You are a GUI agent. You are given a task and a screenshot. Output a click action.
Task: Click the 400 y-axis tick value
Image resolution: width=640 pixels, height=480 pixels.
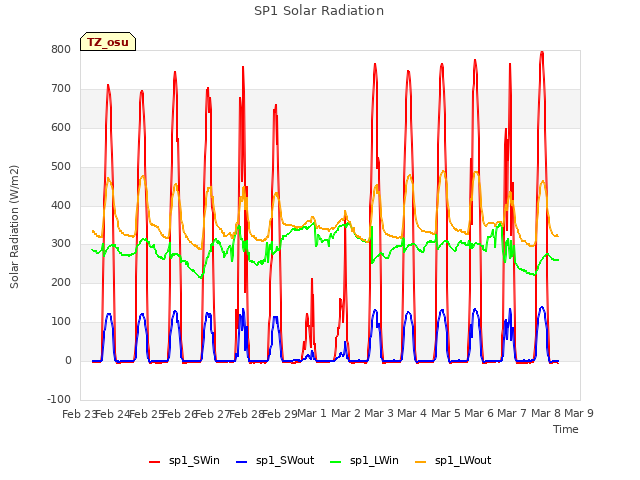coord(61,205)
